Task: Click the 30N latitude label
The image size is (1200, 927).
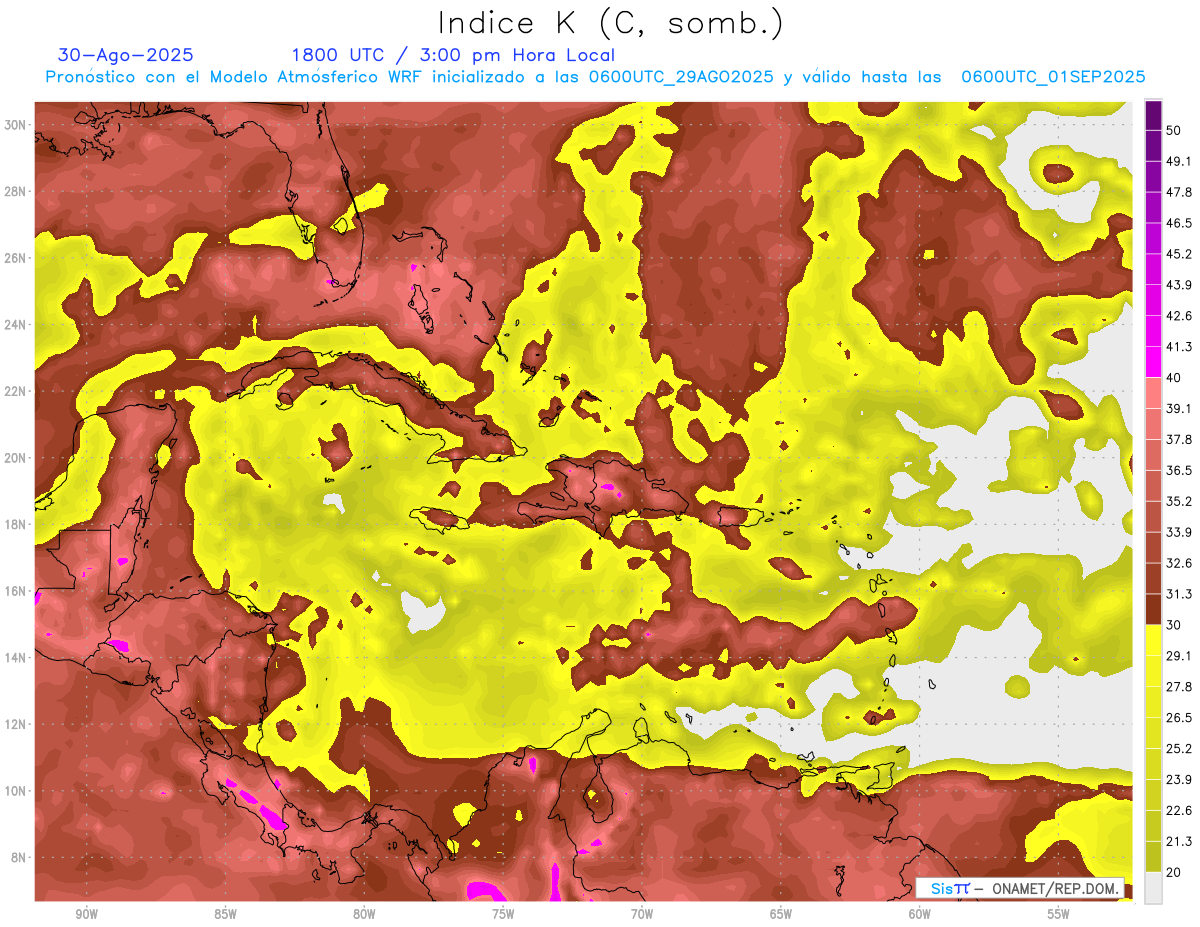Action: [17, 125]
